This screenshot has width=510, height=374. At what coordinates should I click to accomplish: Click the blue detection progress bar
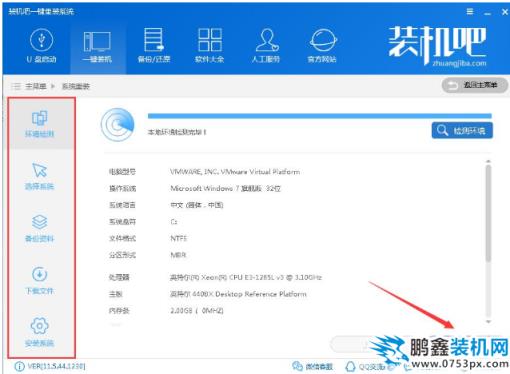(320, 116)
